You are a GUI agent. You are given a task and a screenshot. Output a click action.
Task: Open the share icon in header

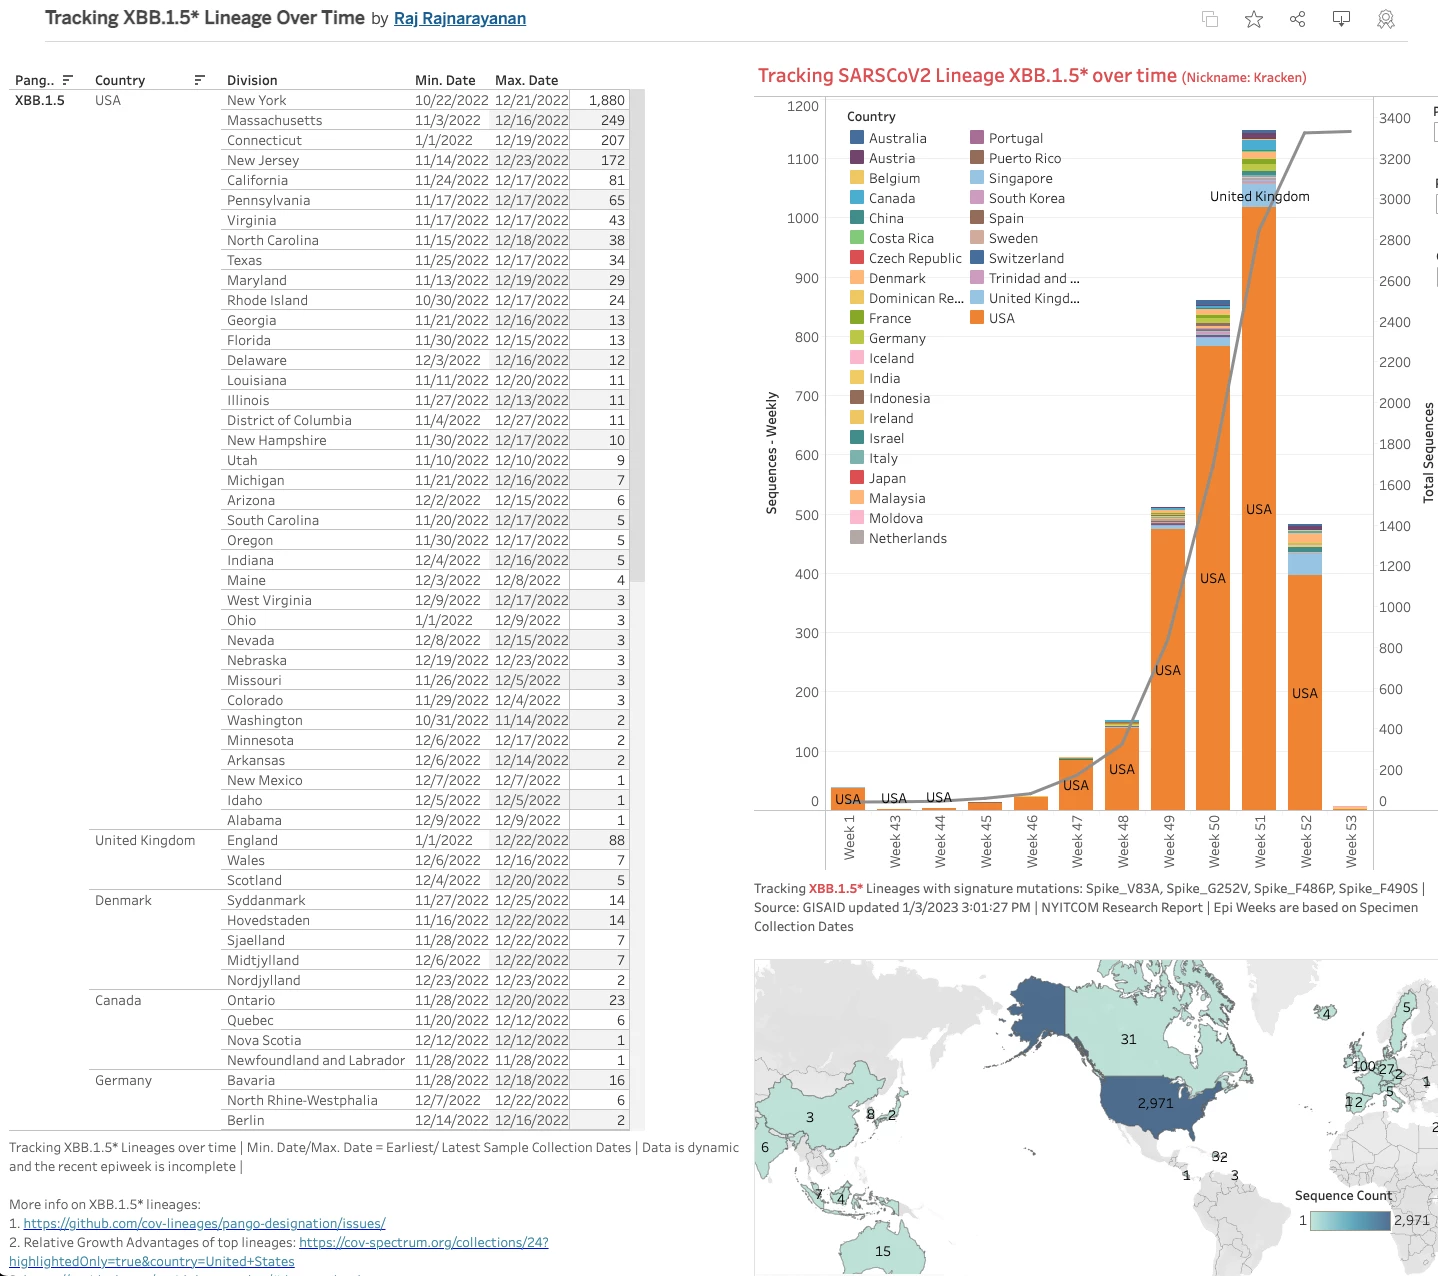point(1298,19)
